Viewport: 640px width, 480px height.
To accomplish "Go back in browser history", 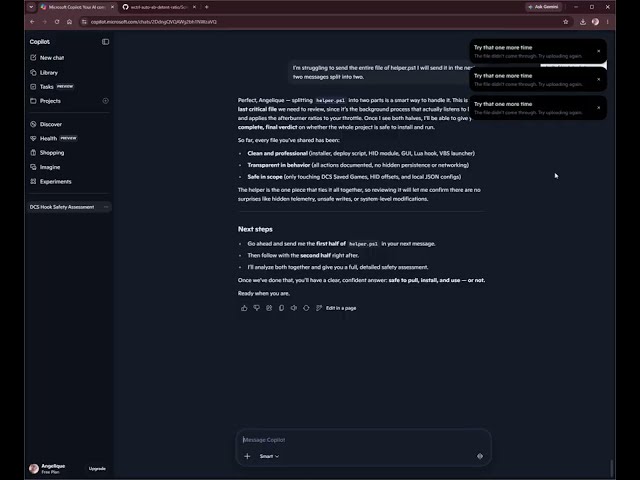I will pyautogui.click(x=32, y=22).
